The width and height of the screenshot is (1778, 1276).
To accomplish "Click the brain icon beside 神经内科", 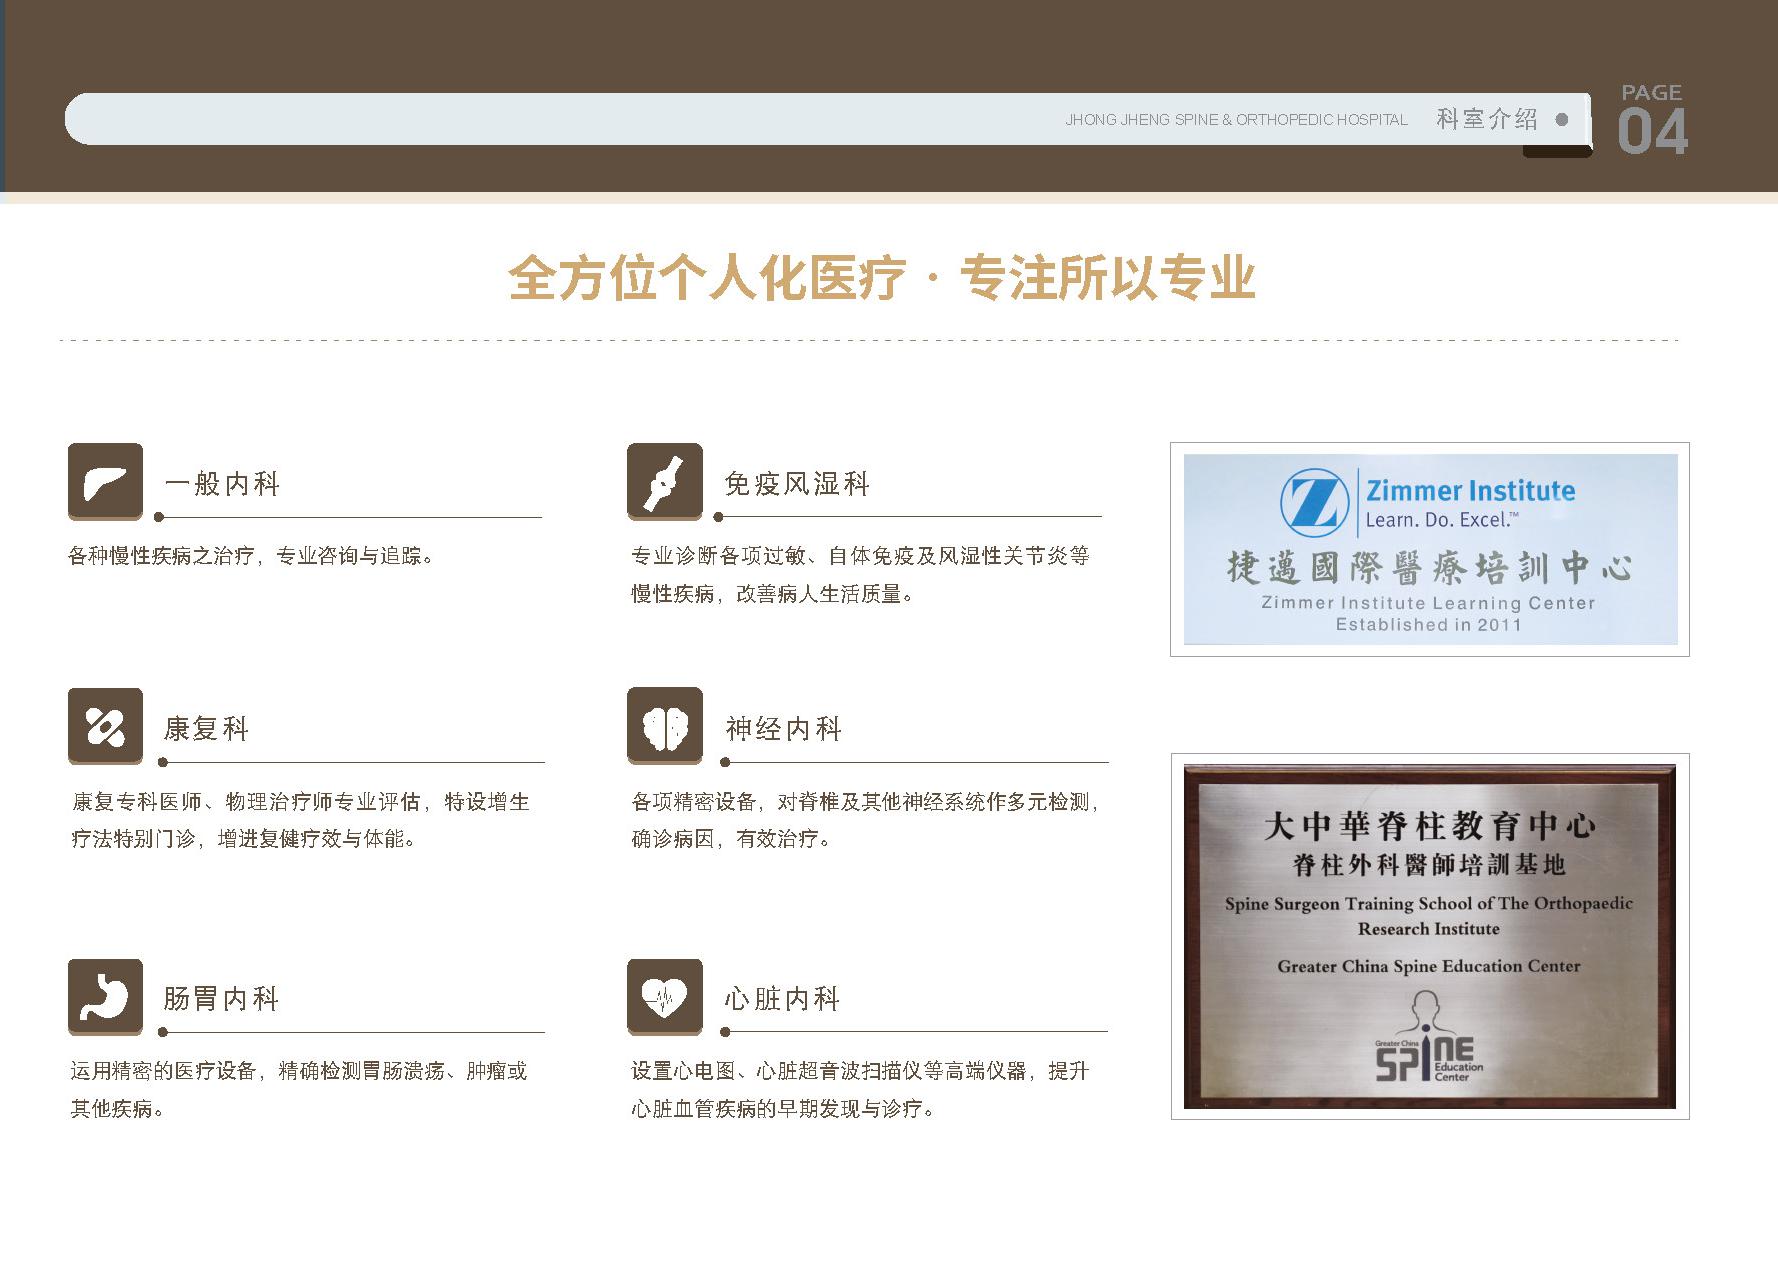I will click(x=664, y=728).
